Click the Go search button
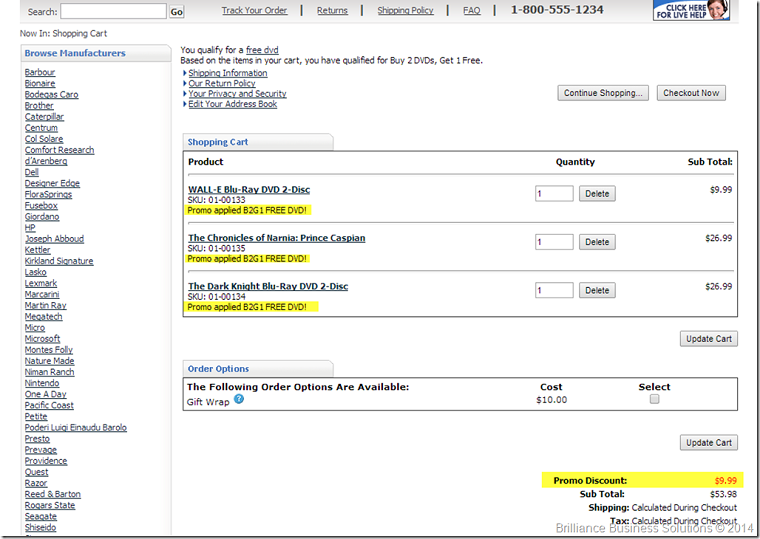 click(176, 12)
